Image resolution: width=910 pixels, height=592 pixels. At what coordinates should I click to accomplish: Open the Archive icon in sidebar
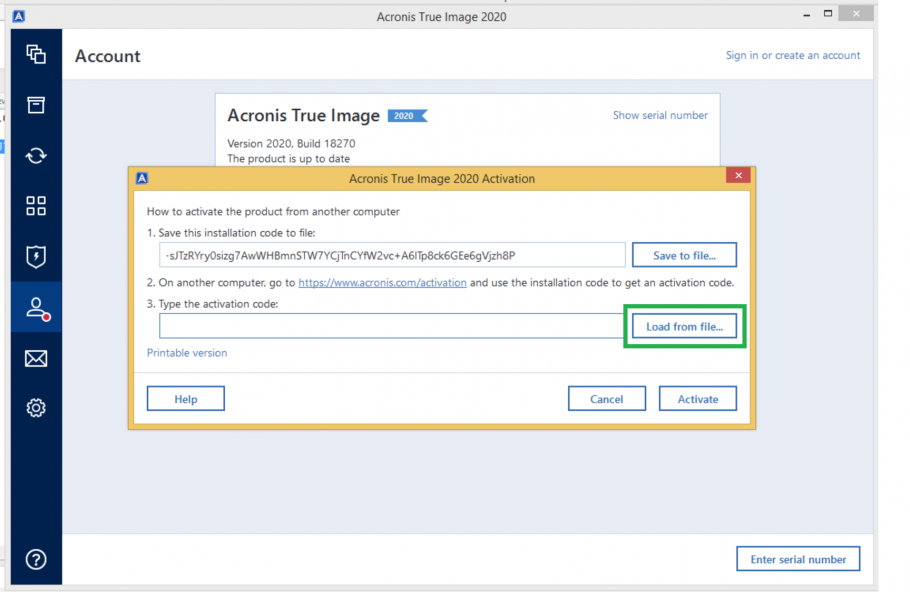pyautogui.click(x=36, y=105)
